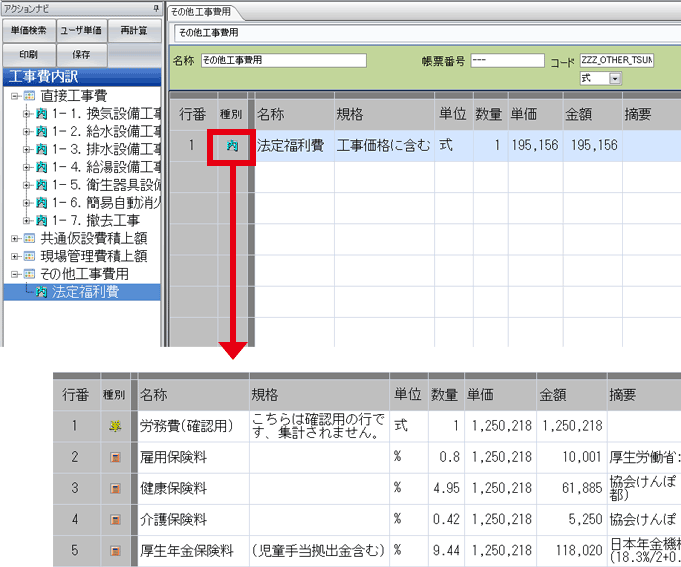This screenshot has width=681, height=567.
Task: Select 法定福利費 in the tree
Action: click(85, 292)
